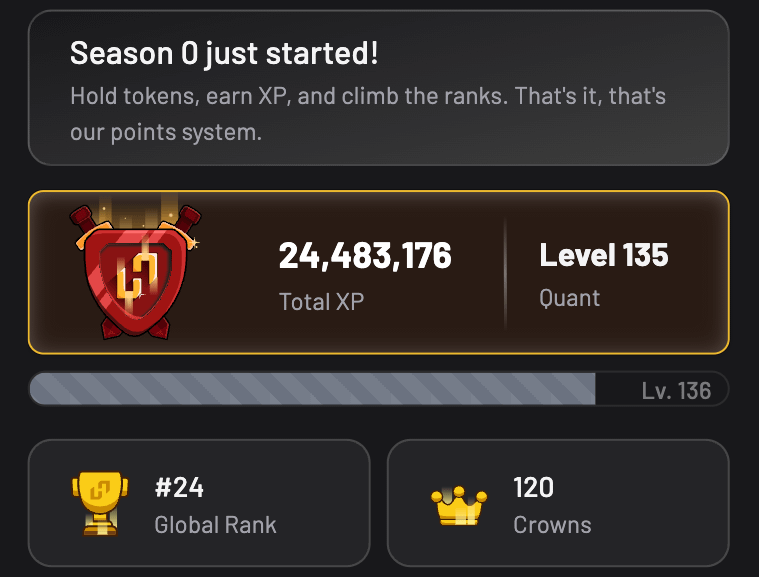Viewport: 759px width, 577px height.
Task: Click the 120 crowns count
Action: coord(533,487)
